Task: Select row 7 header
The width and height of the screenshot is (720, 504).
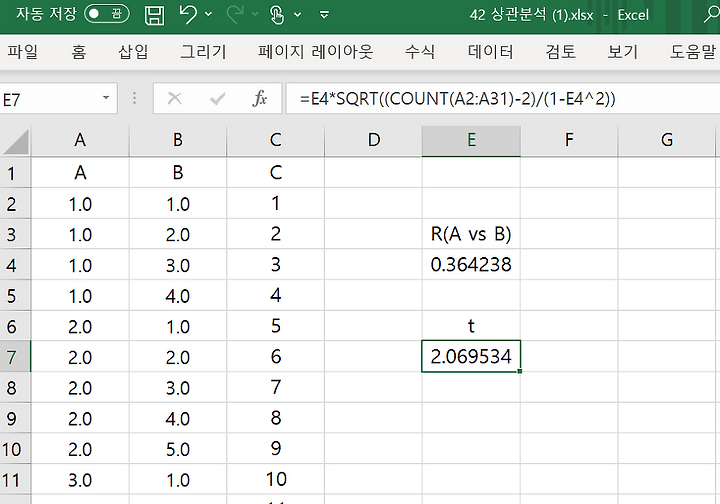Action: point(15,357)
